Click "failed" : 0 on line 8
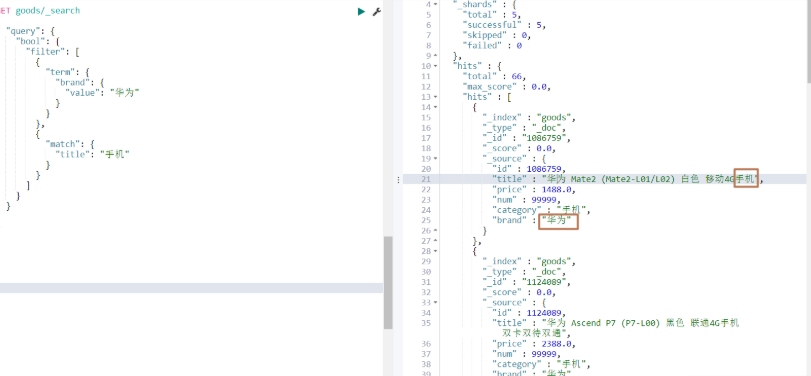811x376 pixels. tap(492, 46)
